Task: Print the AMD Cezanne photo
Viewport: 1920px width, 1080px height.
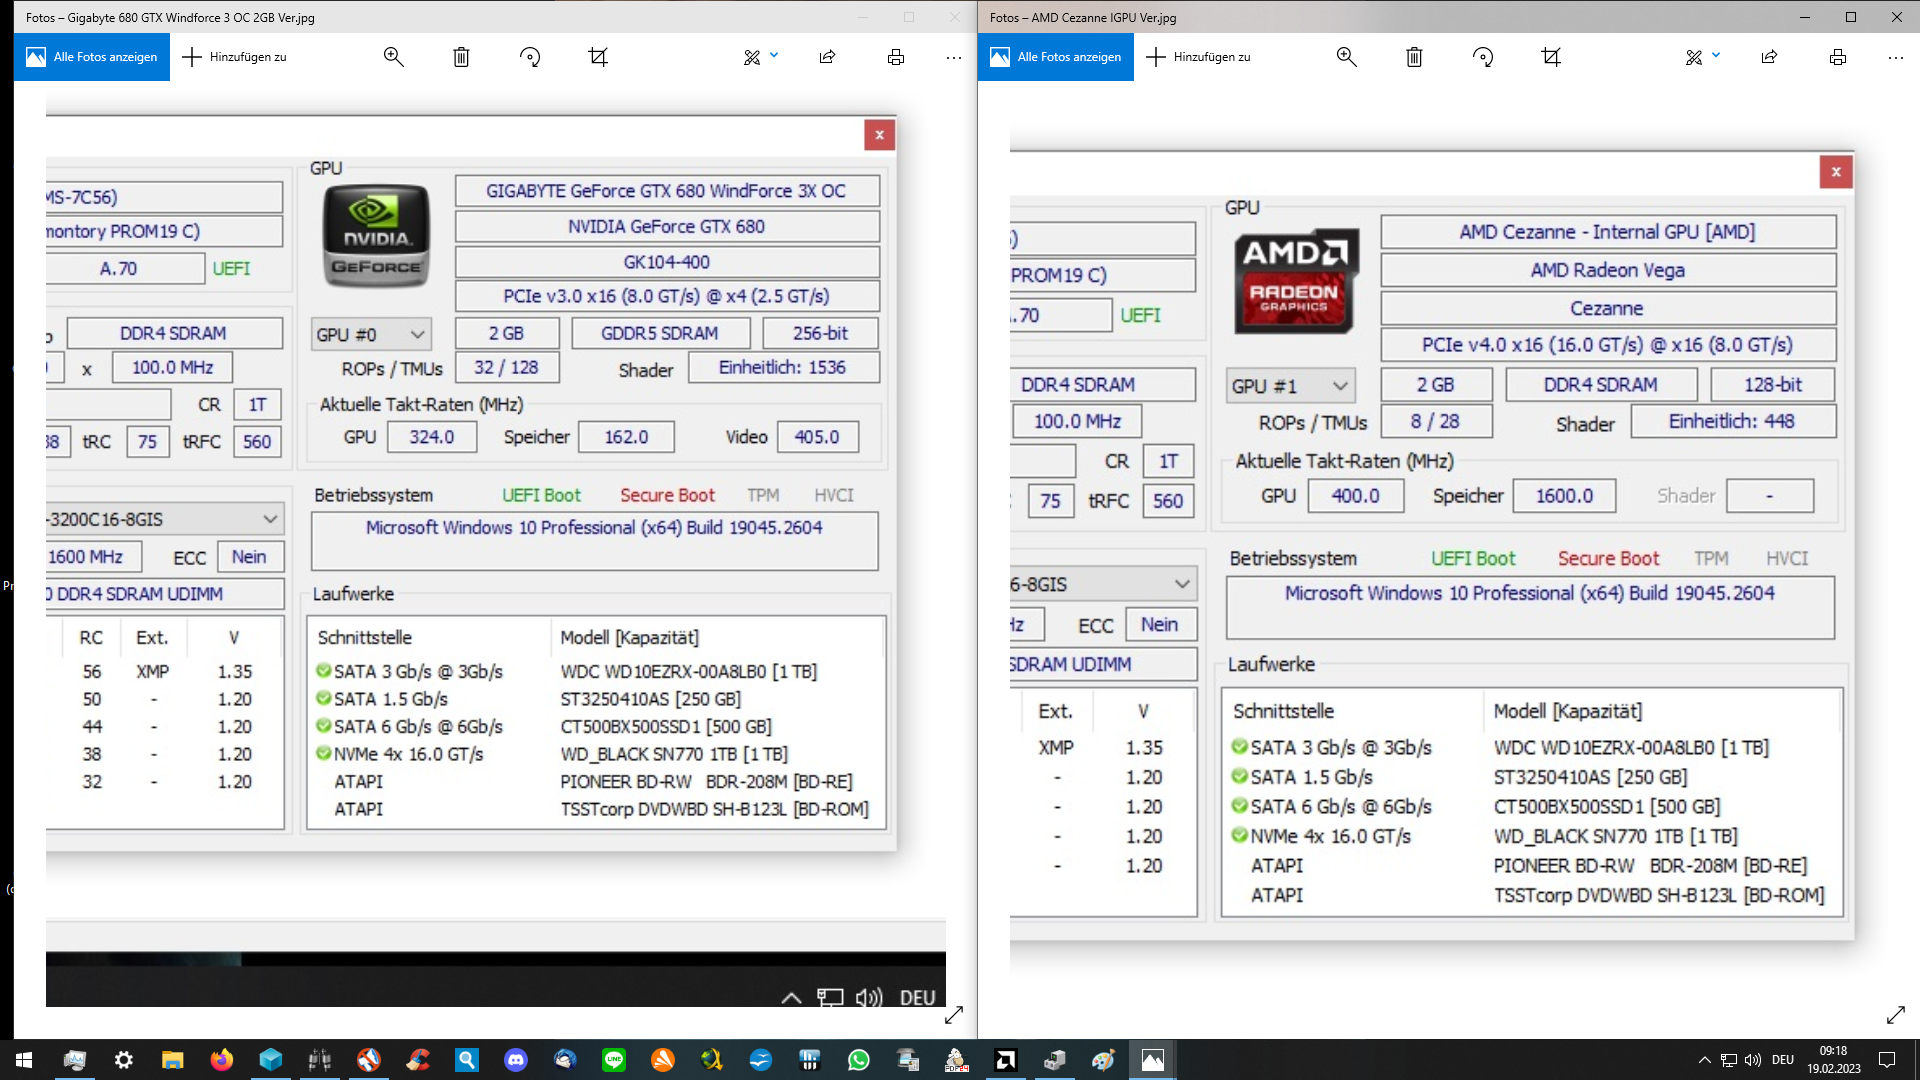Action: coord(1838,57)
